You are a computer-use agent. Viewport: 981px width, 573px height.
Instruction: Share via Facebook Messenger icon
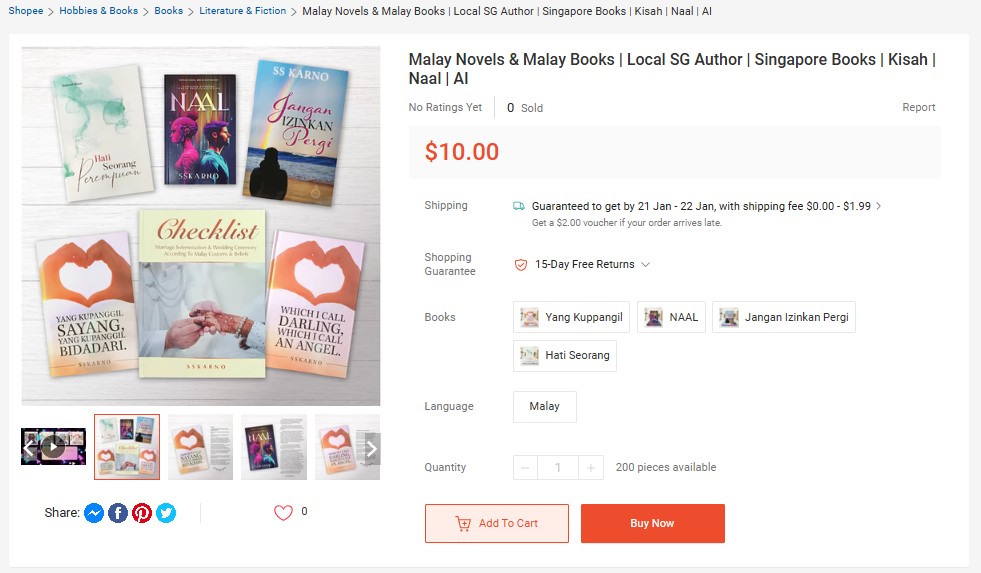[94, 513]
